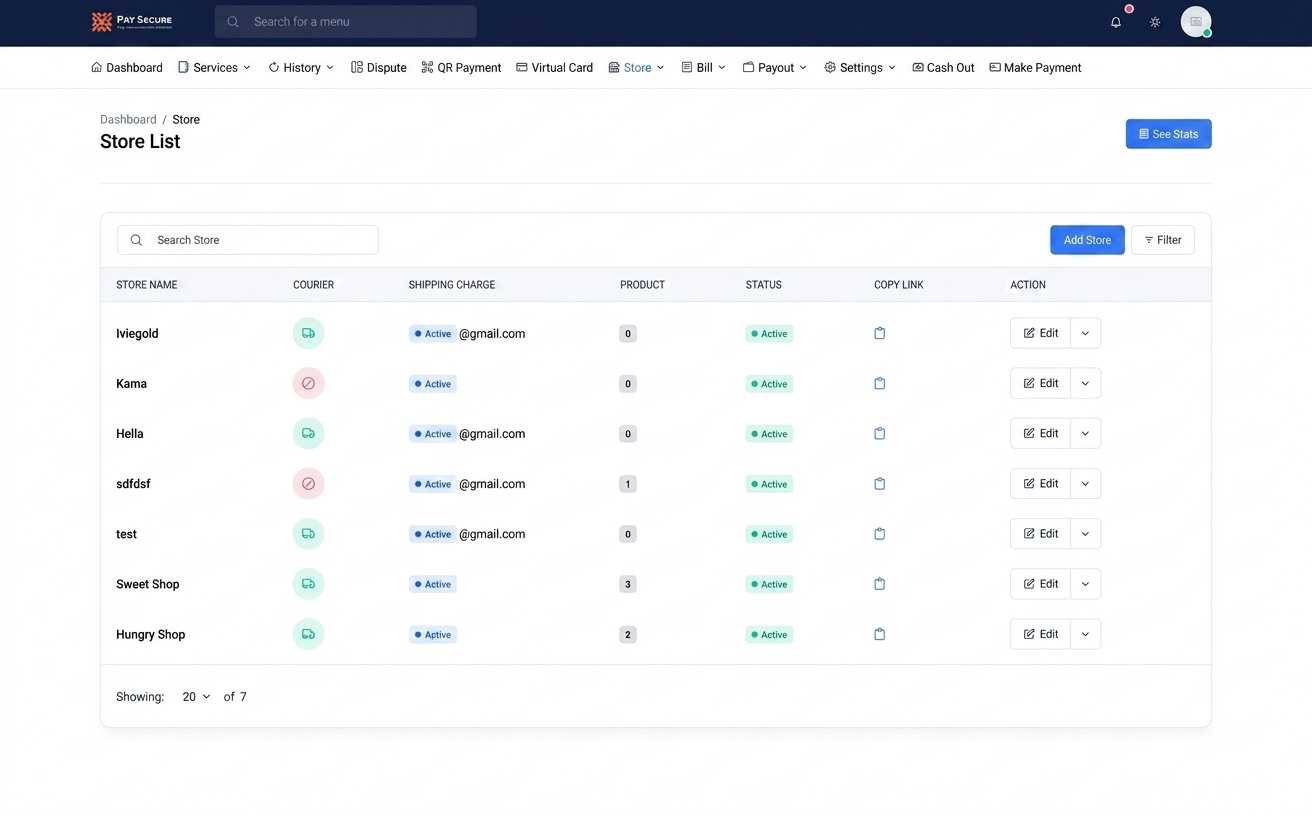
Task: Go to QR Payment
Action: [x=461, y=67]
